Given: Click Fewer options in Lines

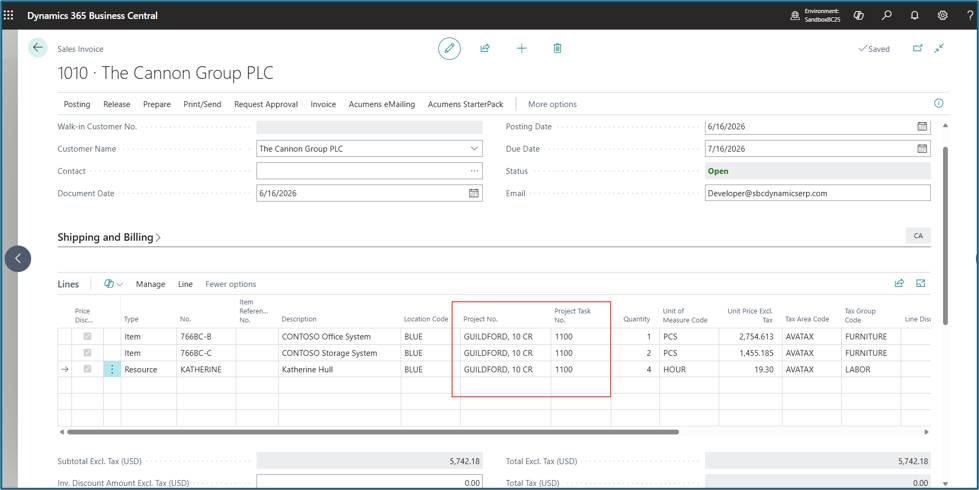Looking at the screenshot, I should (x=230, y=284).
